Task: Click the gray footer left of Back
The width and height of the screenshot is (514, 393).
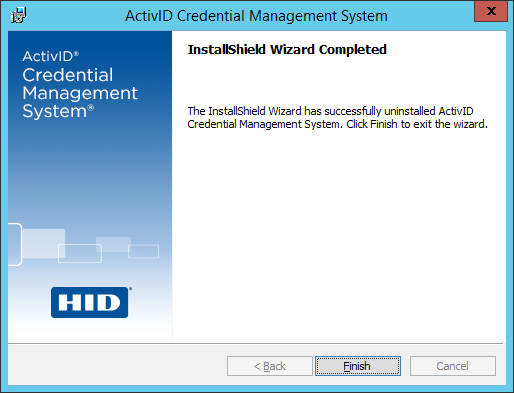Action: pos(117,366)
